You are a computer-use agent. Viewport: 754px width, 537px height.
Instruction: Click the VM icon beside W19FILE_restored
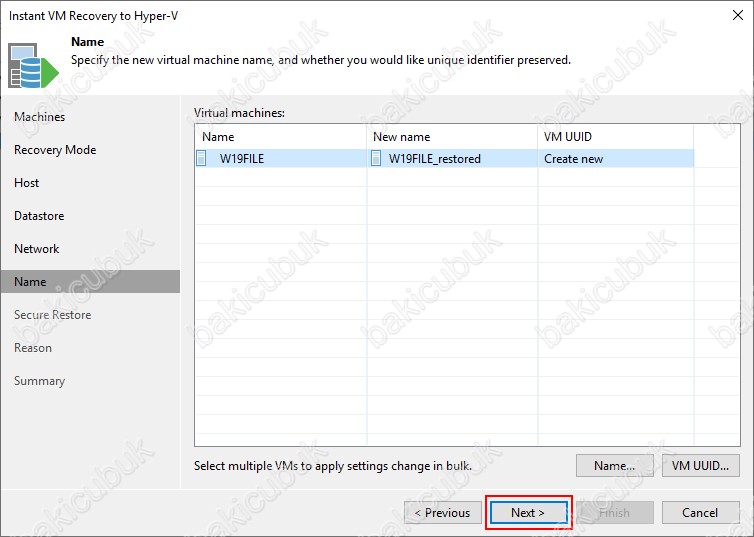coord(376,158)
